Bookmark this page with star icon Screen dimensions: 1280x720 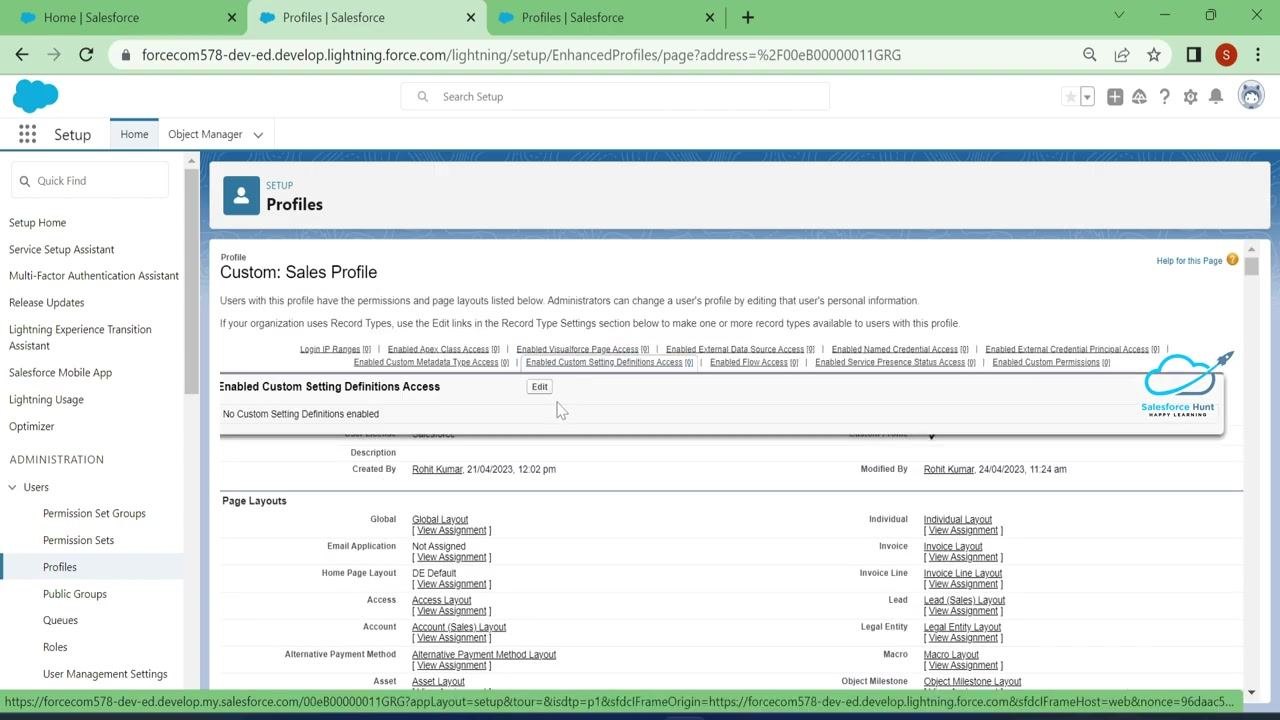click(x=1154, y=55)
